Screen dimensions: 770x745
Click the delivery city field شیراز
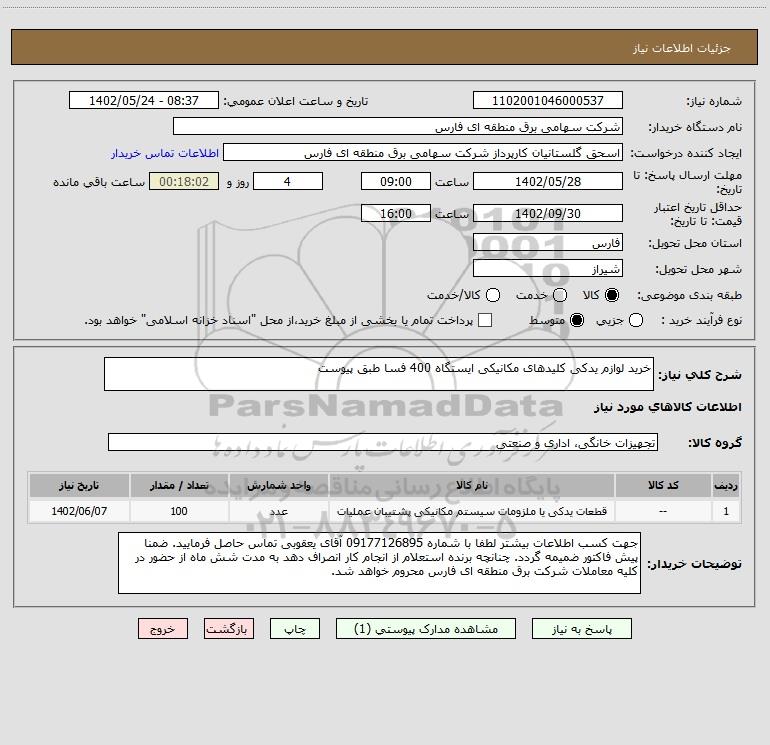point(548,269)
